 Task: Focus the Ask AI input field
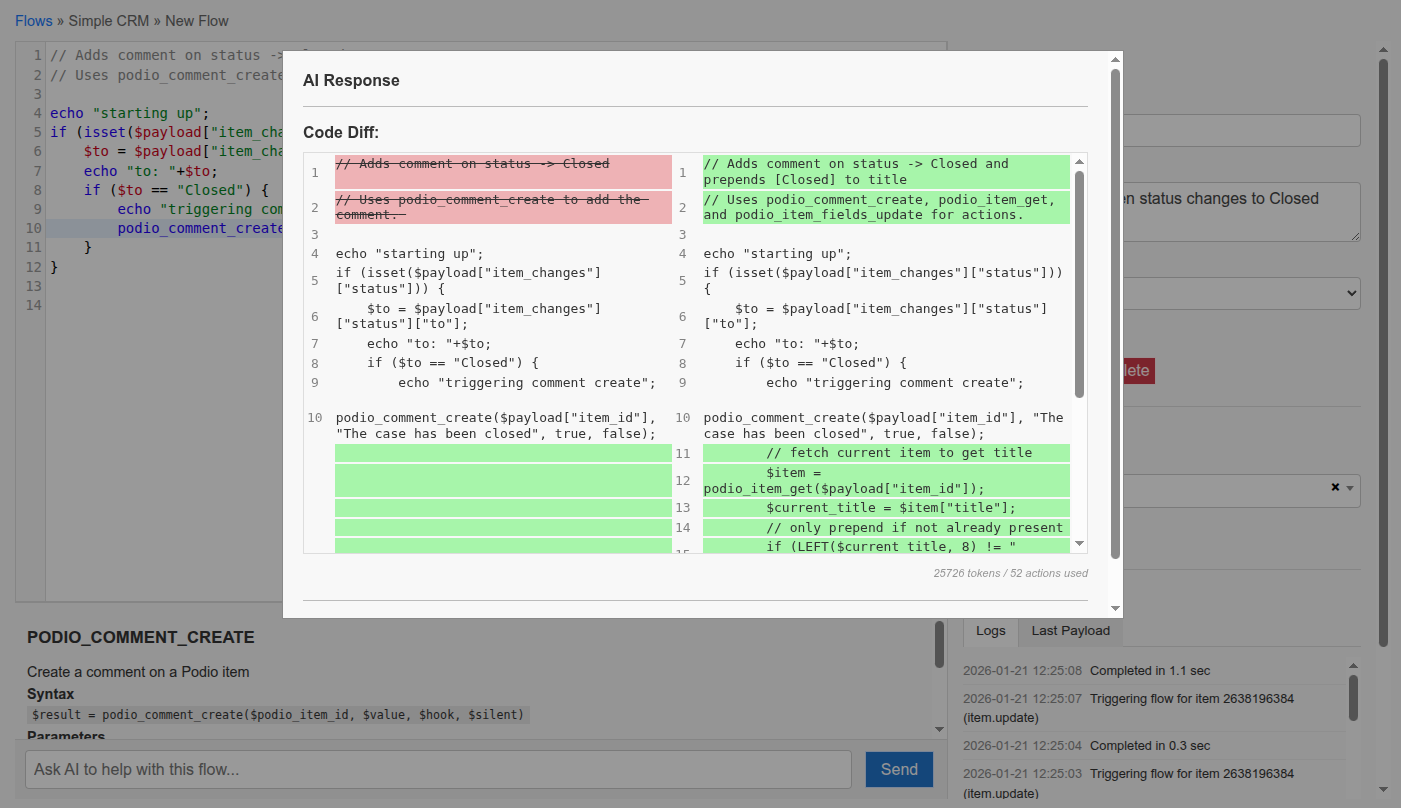(438, 769)
